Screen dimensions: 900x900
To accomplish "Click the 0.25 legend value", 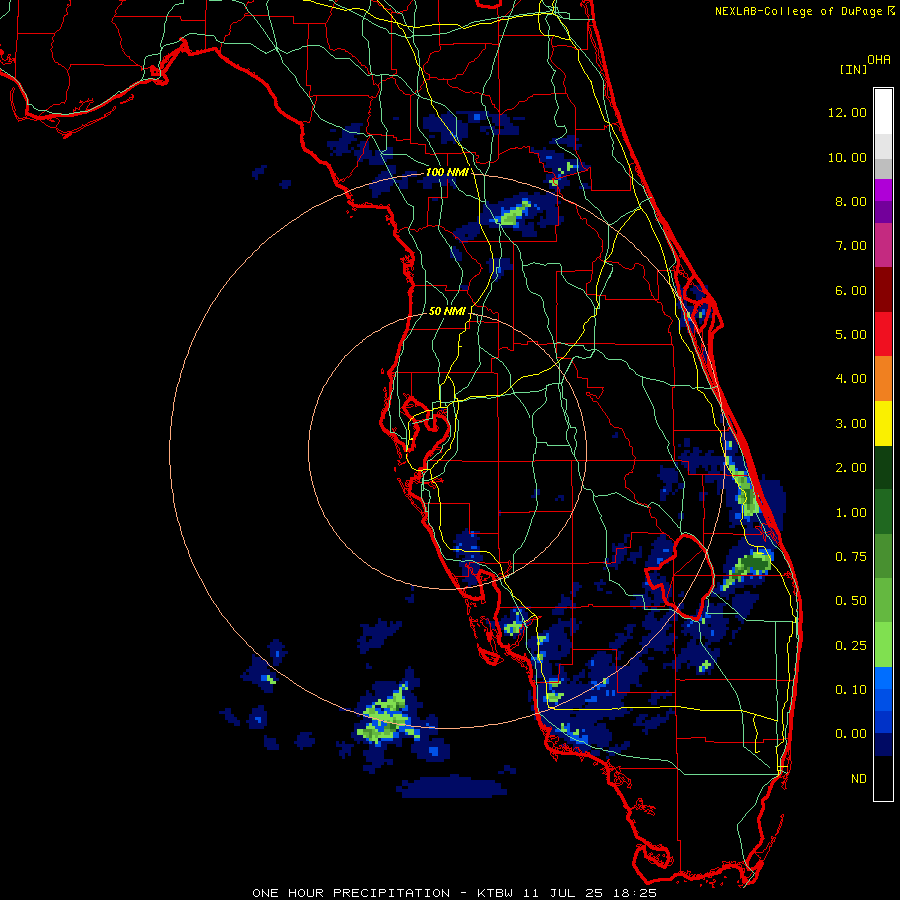I will tap(851, 646).
